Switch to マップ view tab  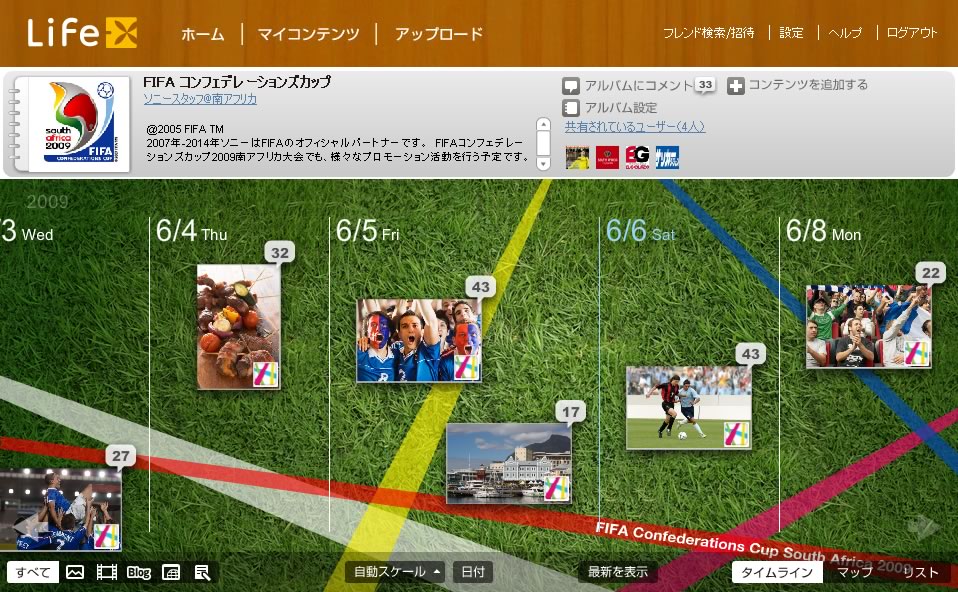(x=855, y=572)
